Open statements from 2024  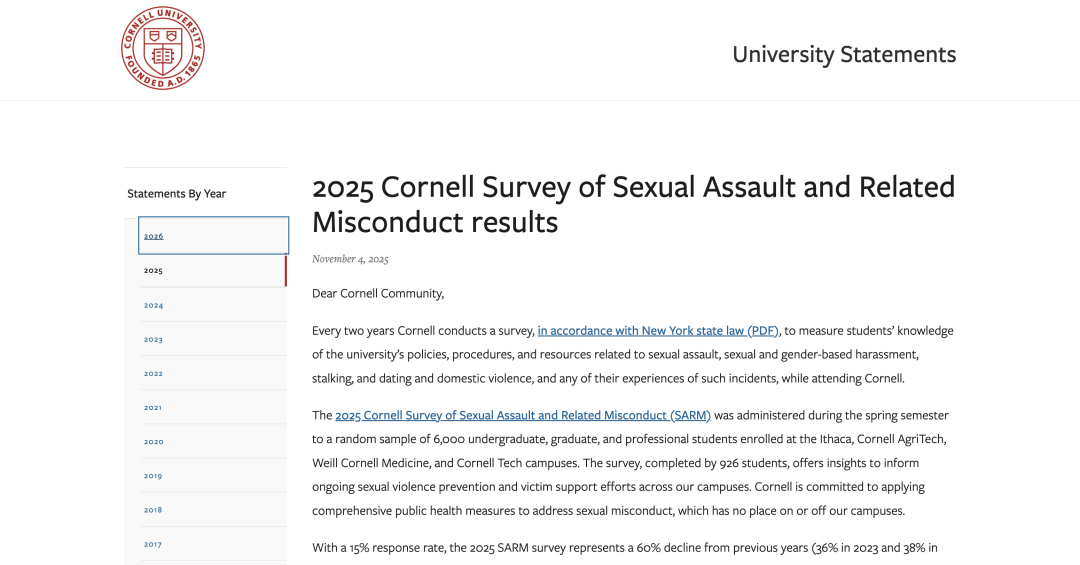212,305
